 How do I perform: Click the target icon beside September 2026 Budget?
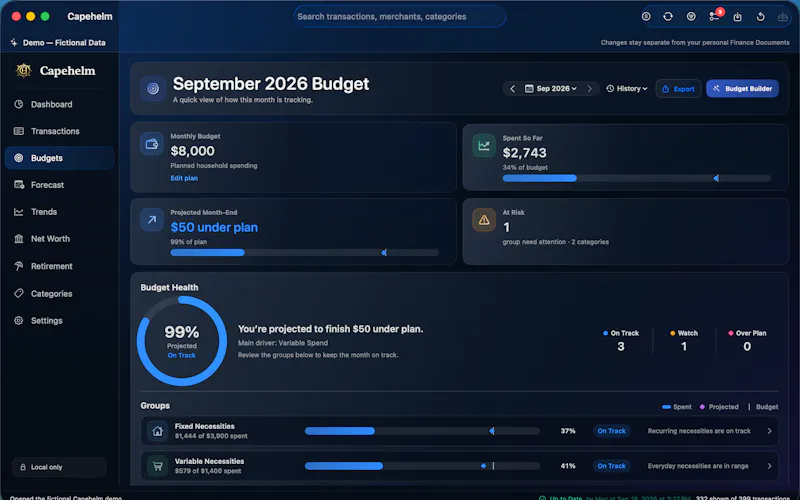pos(153,89)
